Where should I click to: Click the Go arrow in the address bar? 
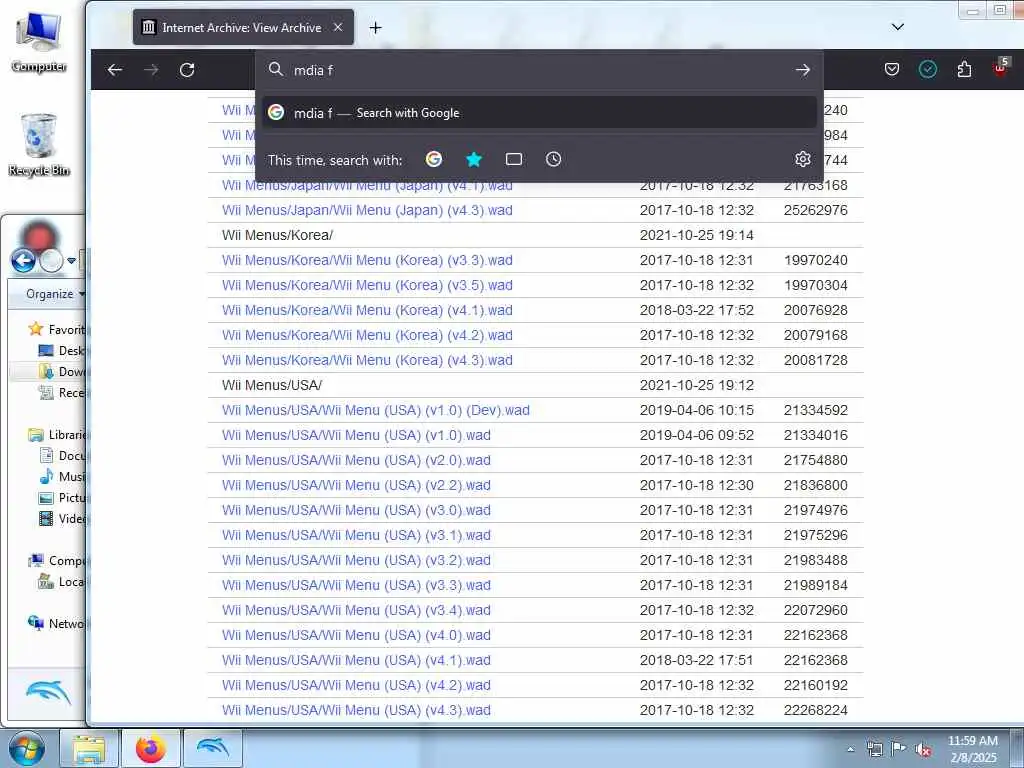(x=803, y=70)
